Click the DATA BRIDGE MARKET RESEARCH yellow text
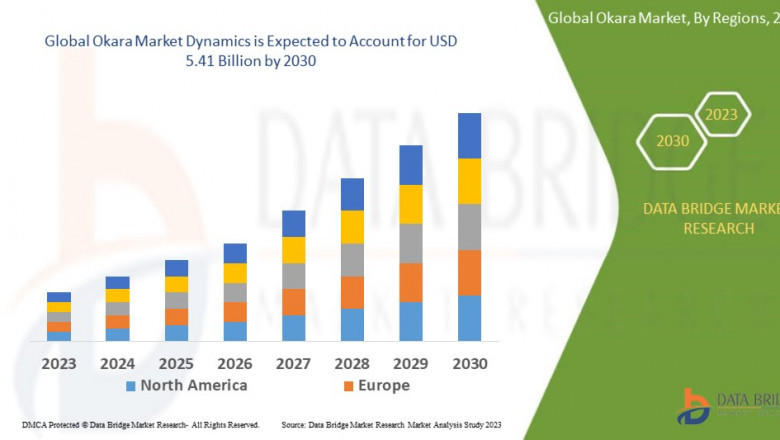The image size is (780, 440). coord(712,218)
